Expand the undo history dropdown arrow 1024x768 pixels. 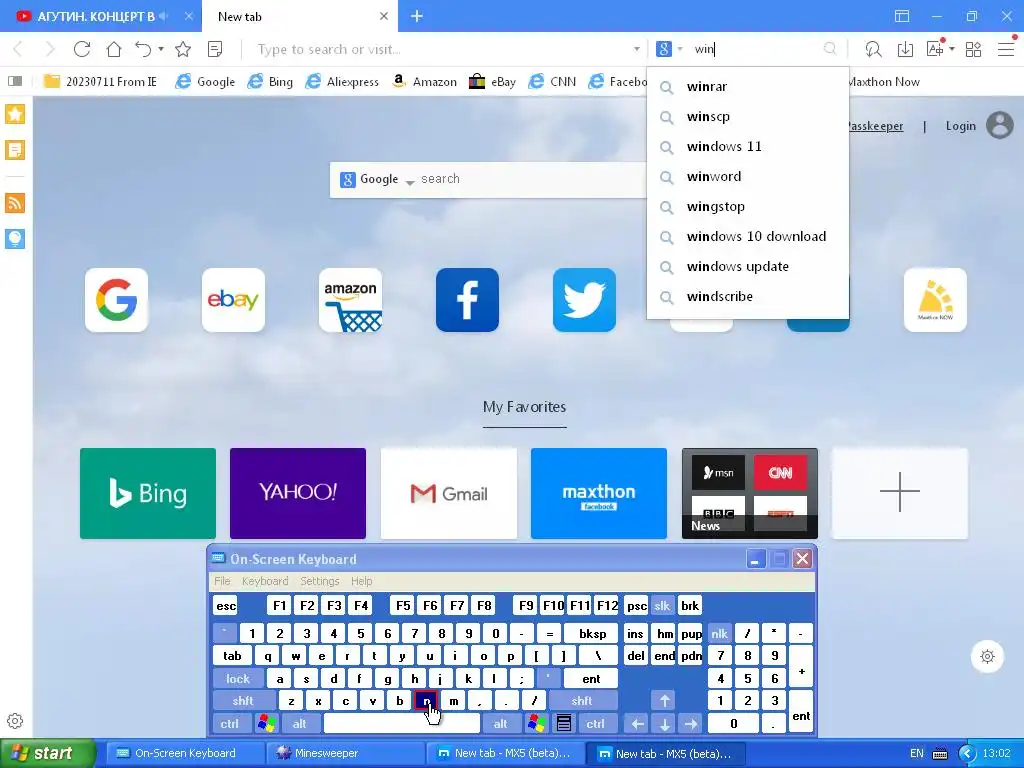(161, 49)
